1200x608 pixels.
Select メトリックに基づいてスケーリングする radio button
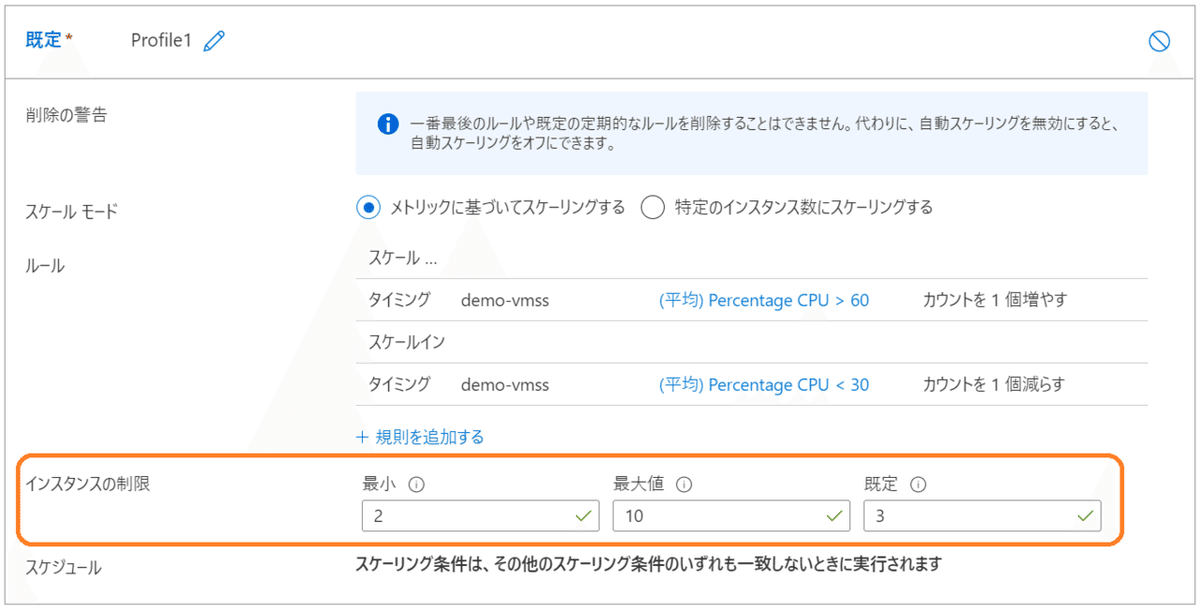(369, 208)
